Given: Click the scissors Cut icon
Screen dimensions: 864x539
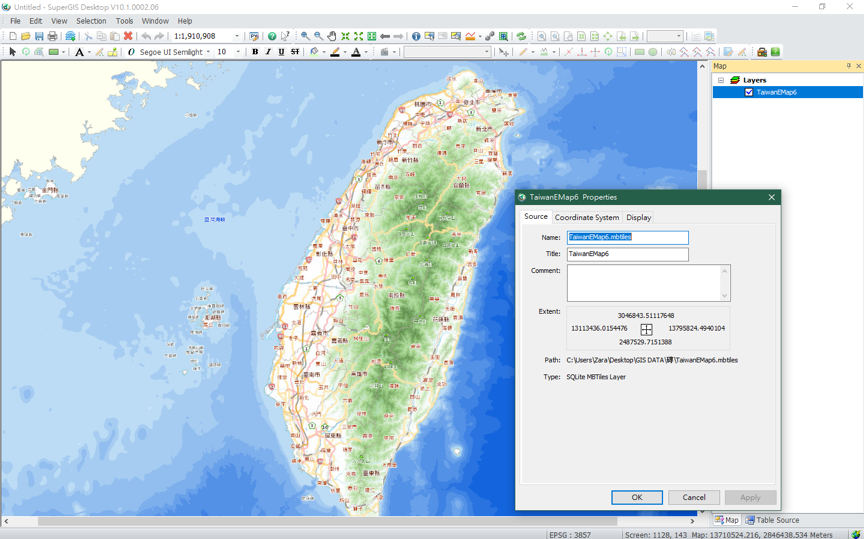Looking at the screenshot, I should pos(88,36).
